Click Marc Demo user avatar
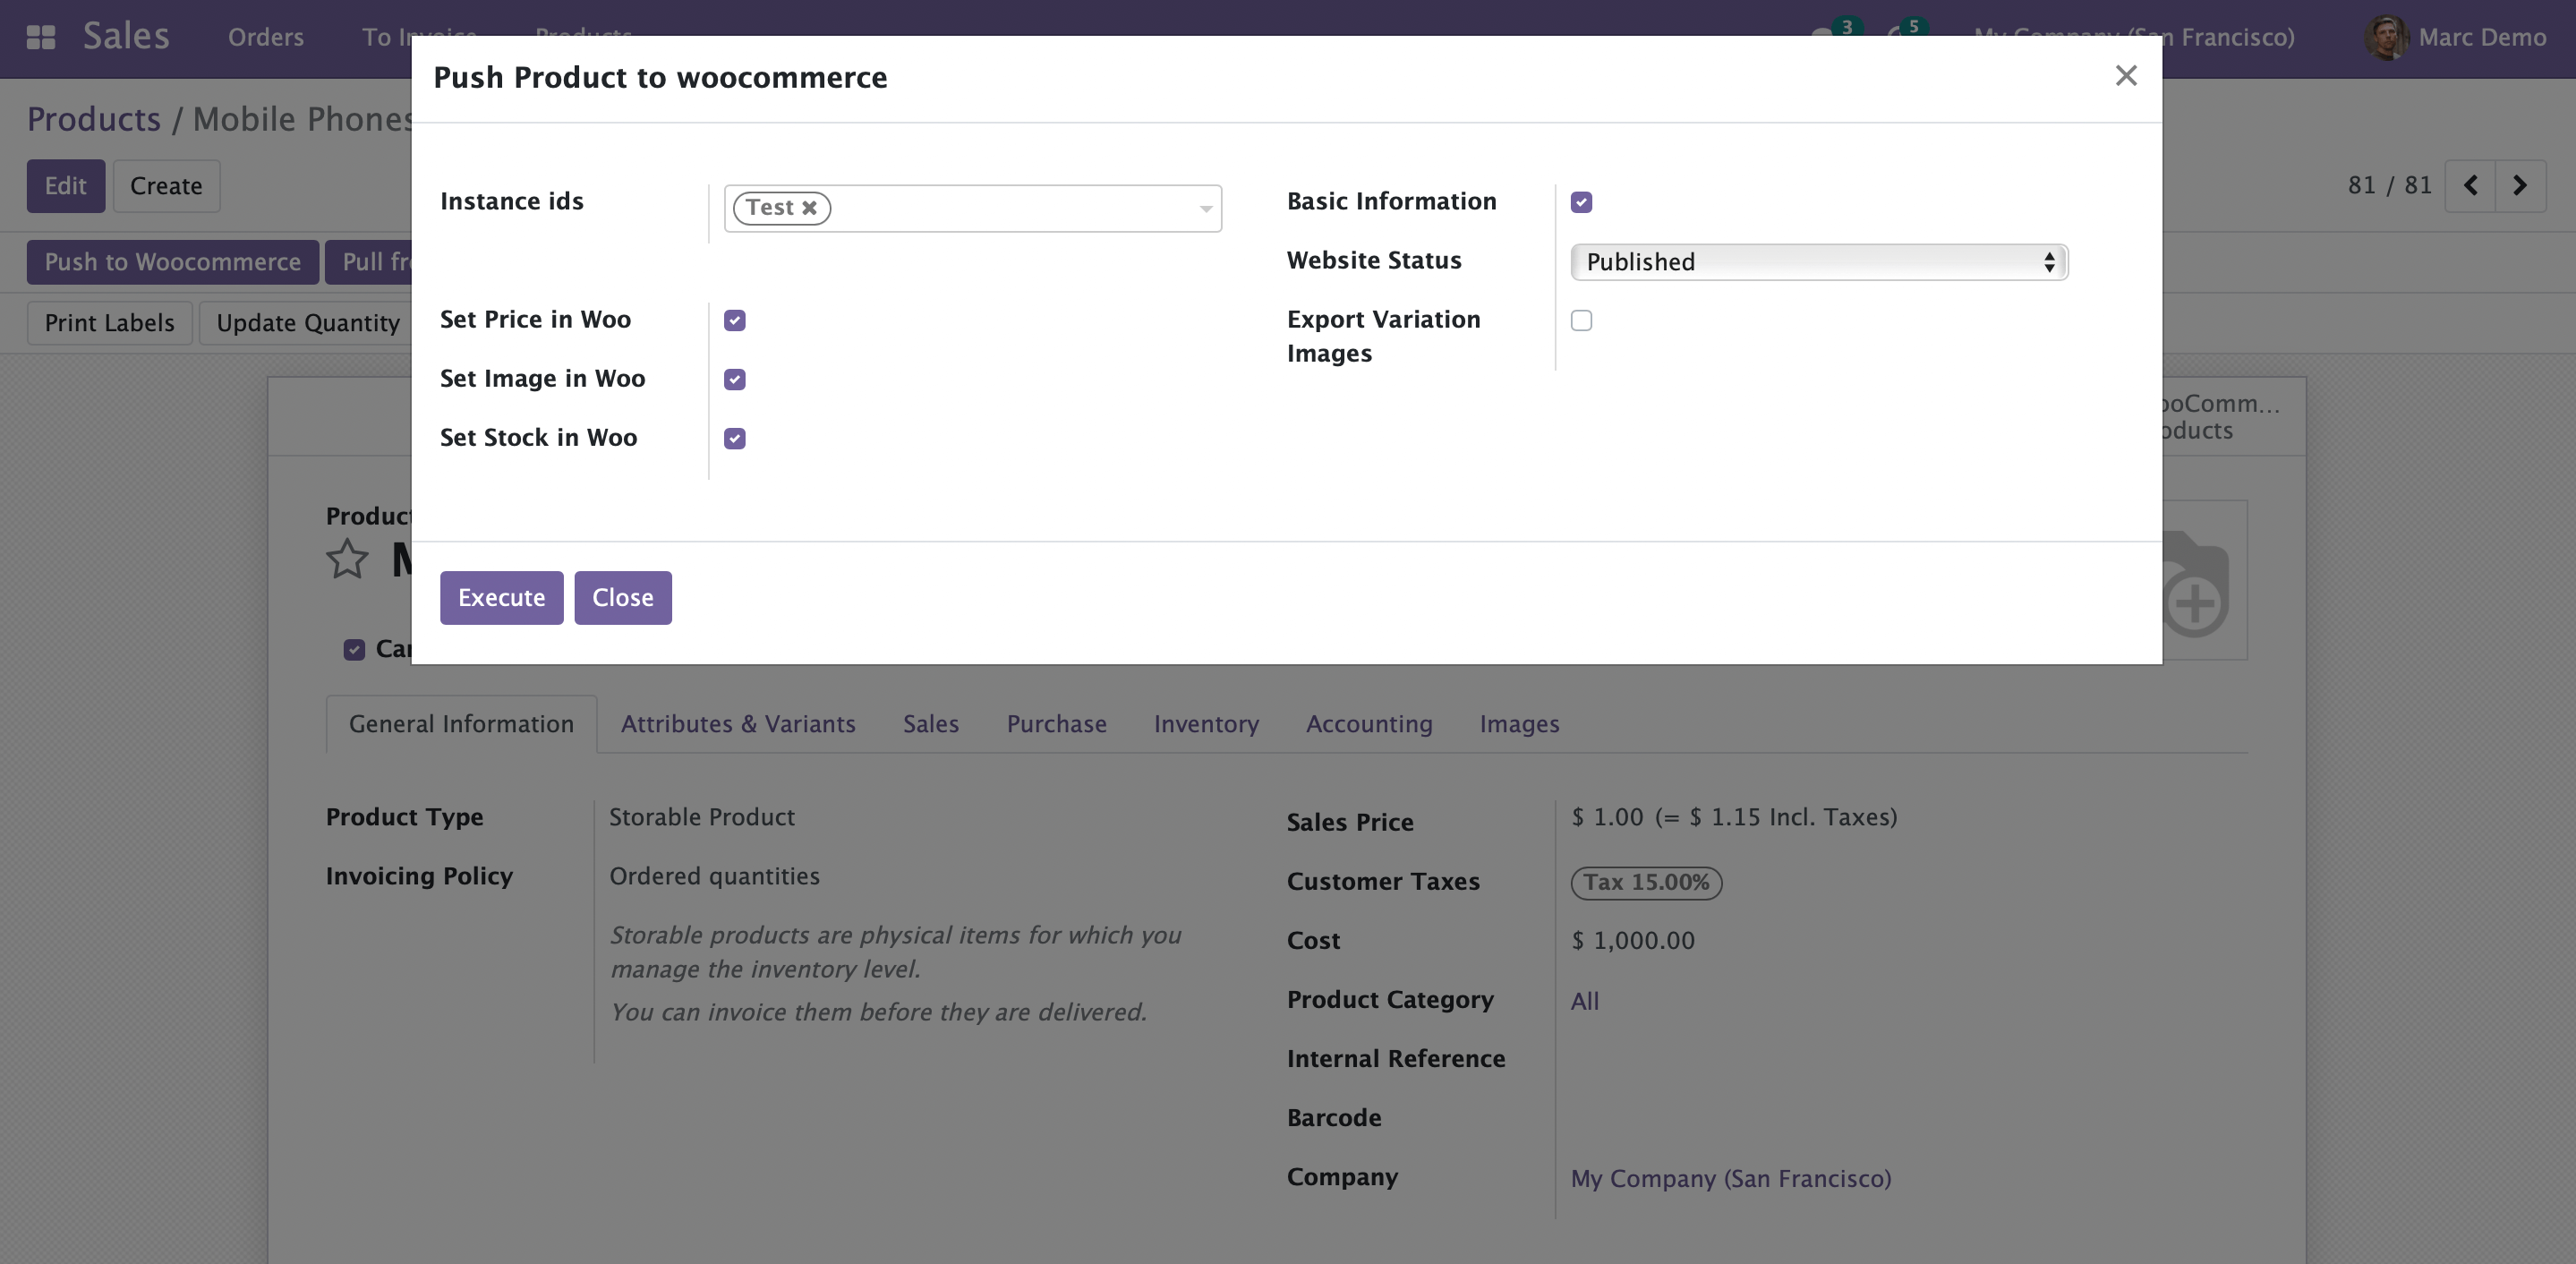This screenshot has width=2576, height=1264. point(2386,38)
